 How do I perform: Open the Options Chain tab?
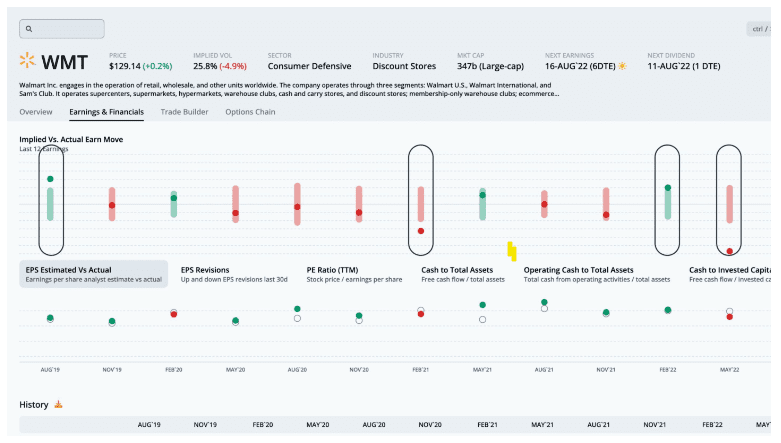coord(250,112)
